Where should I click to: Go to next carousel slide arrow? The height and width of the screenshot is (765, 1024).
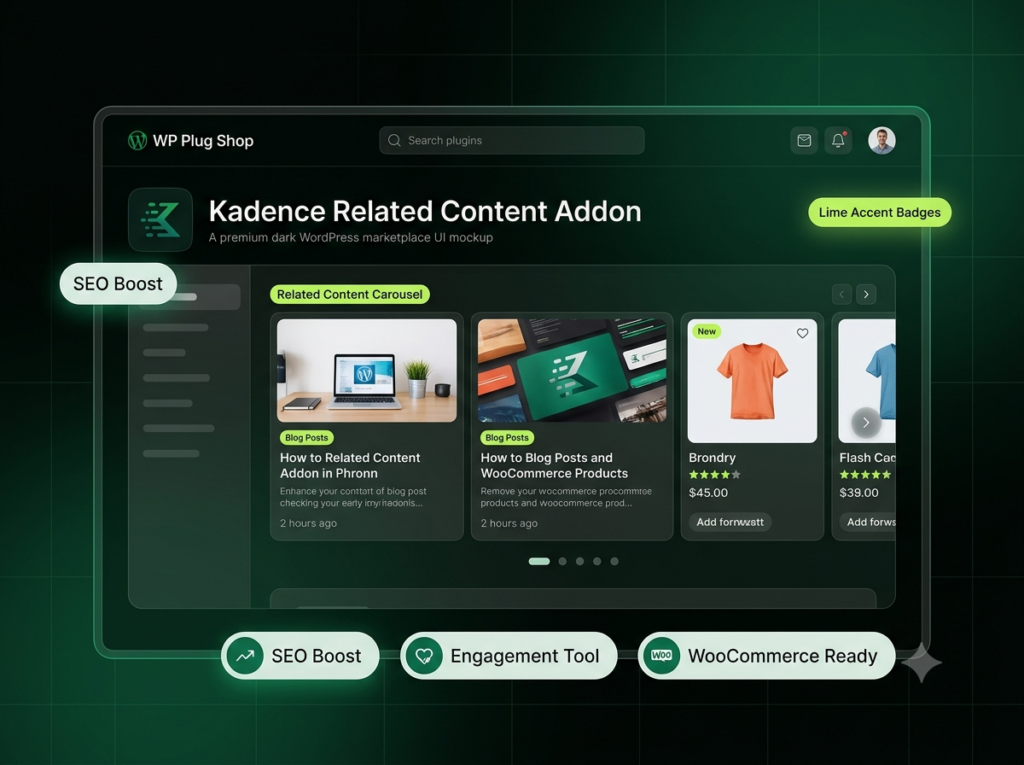tap(867, 294)
